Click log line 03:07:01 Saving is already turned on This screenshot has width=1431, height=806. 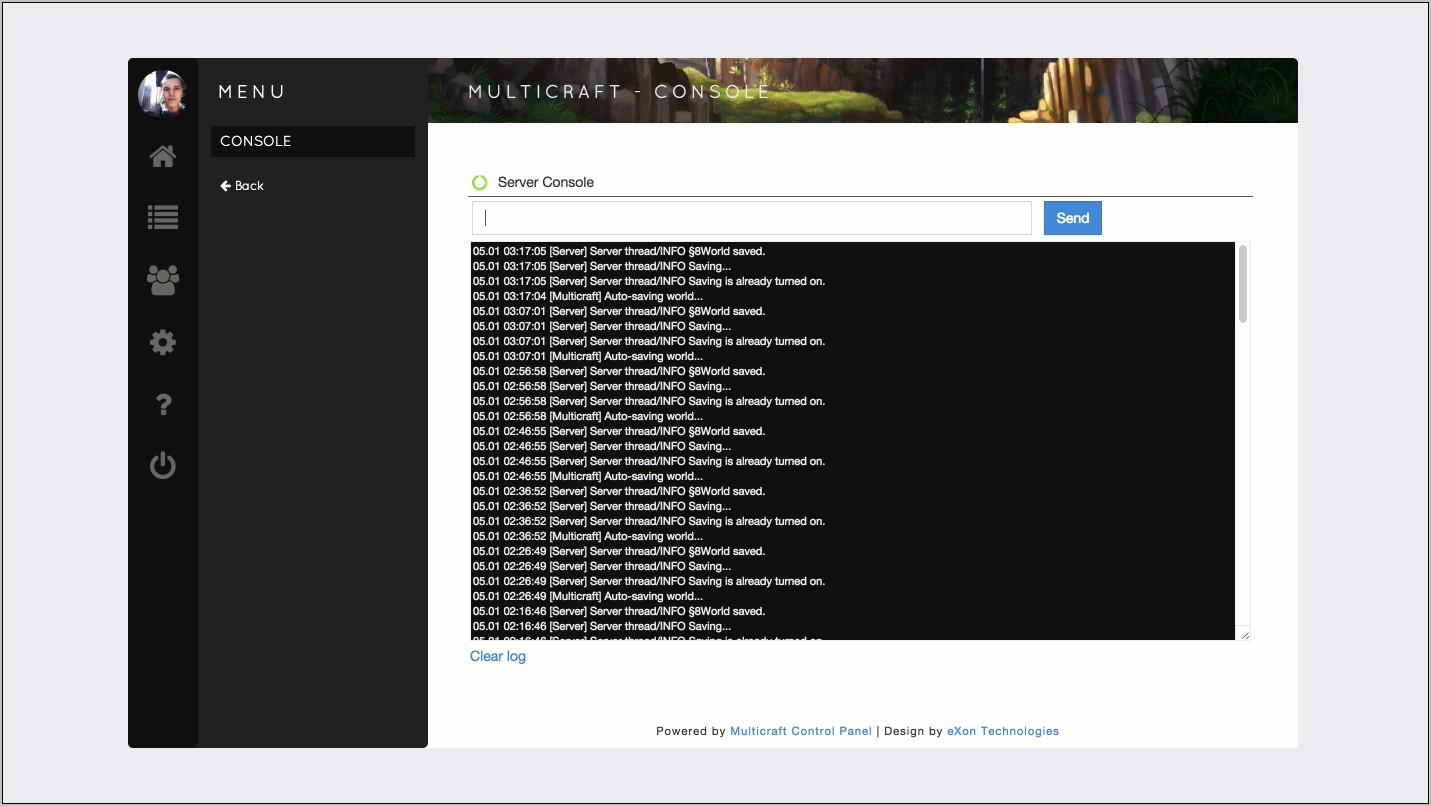(649, 341)
